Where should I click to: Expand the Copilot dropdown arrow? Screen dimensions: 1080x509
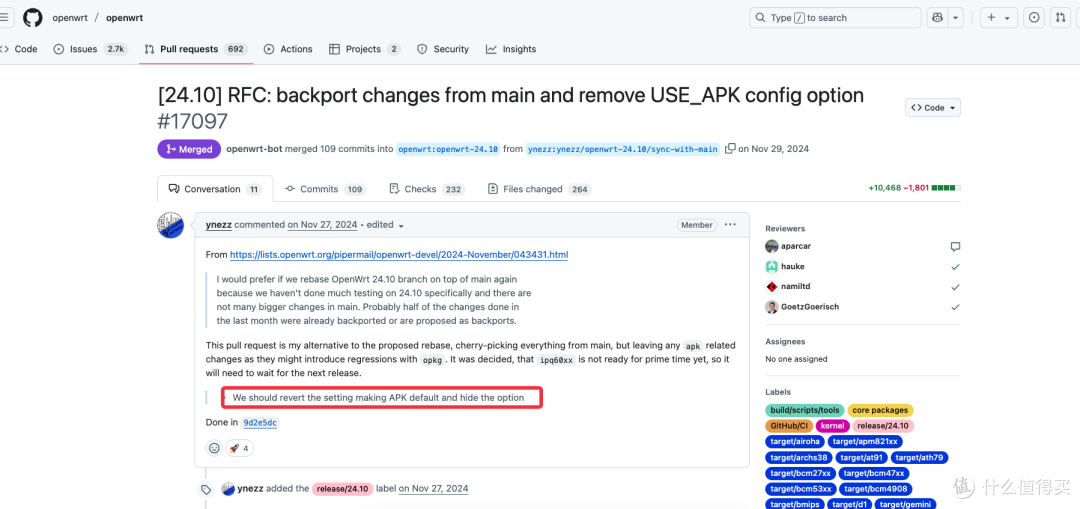[x=956, y=18]
